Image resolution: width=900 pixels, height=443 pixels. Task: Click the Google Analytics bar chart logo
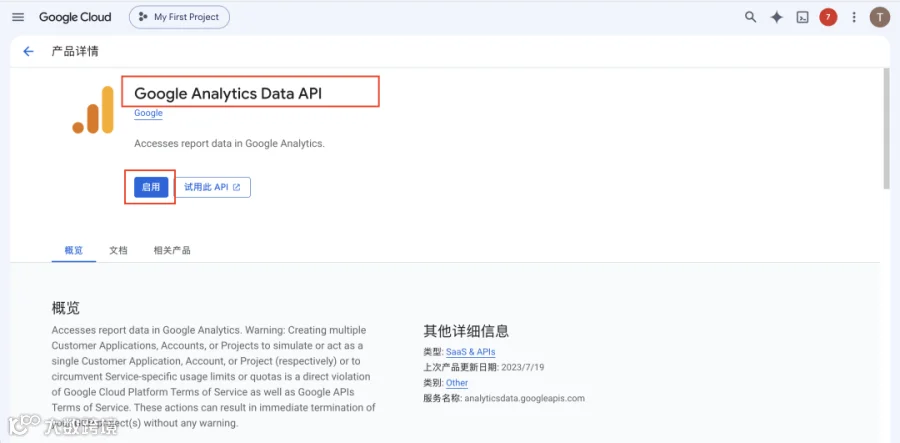(x=93, y=110)
